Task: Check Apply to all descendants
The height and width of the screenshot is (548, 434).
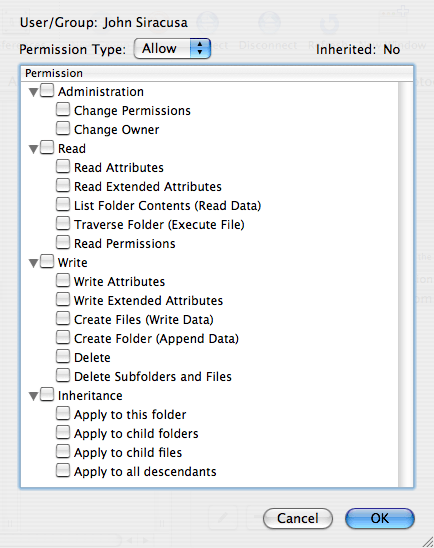Action: [x=63, y=470]
